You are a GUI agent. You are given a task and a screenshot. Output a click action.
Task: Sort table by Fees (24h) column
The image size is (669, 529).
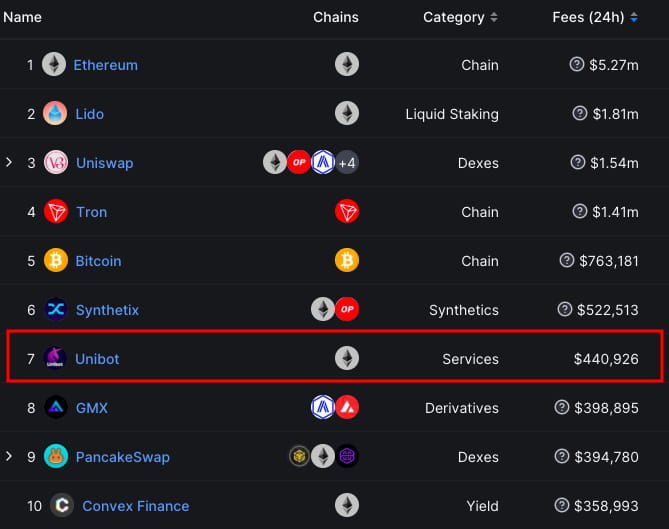(x=634, y=17)
